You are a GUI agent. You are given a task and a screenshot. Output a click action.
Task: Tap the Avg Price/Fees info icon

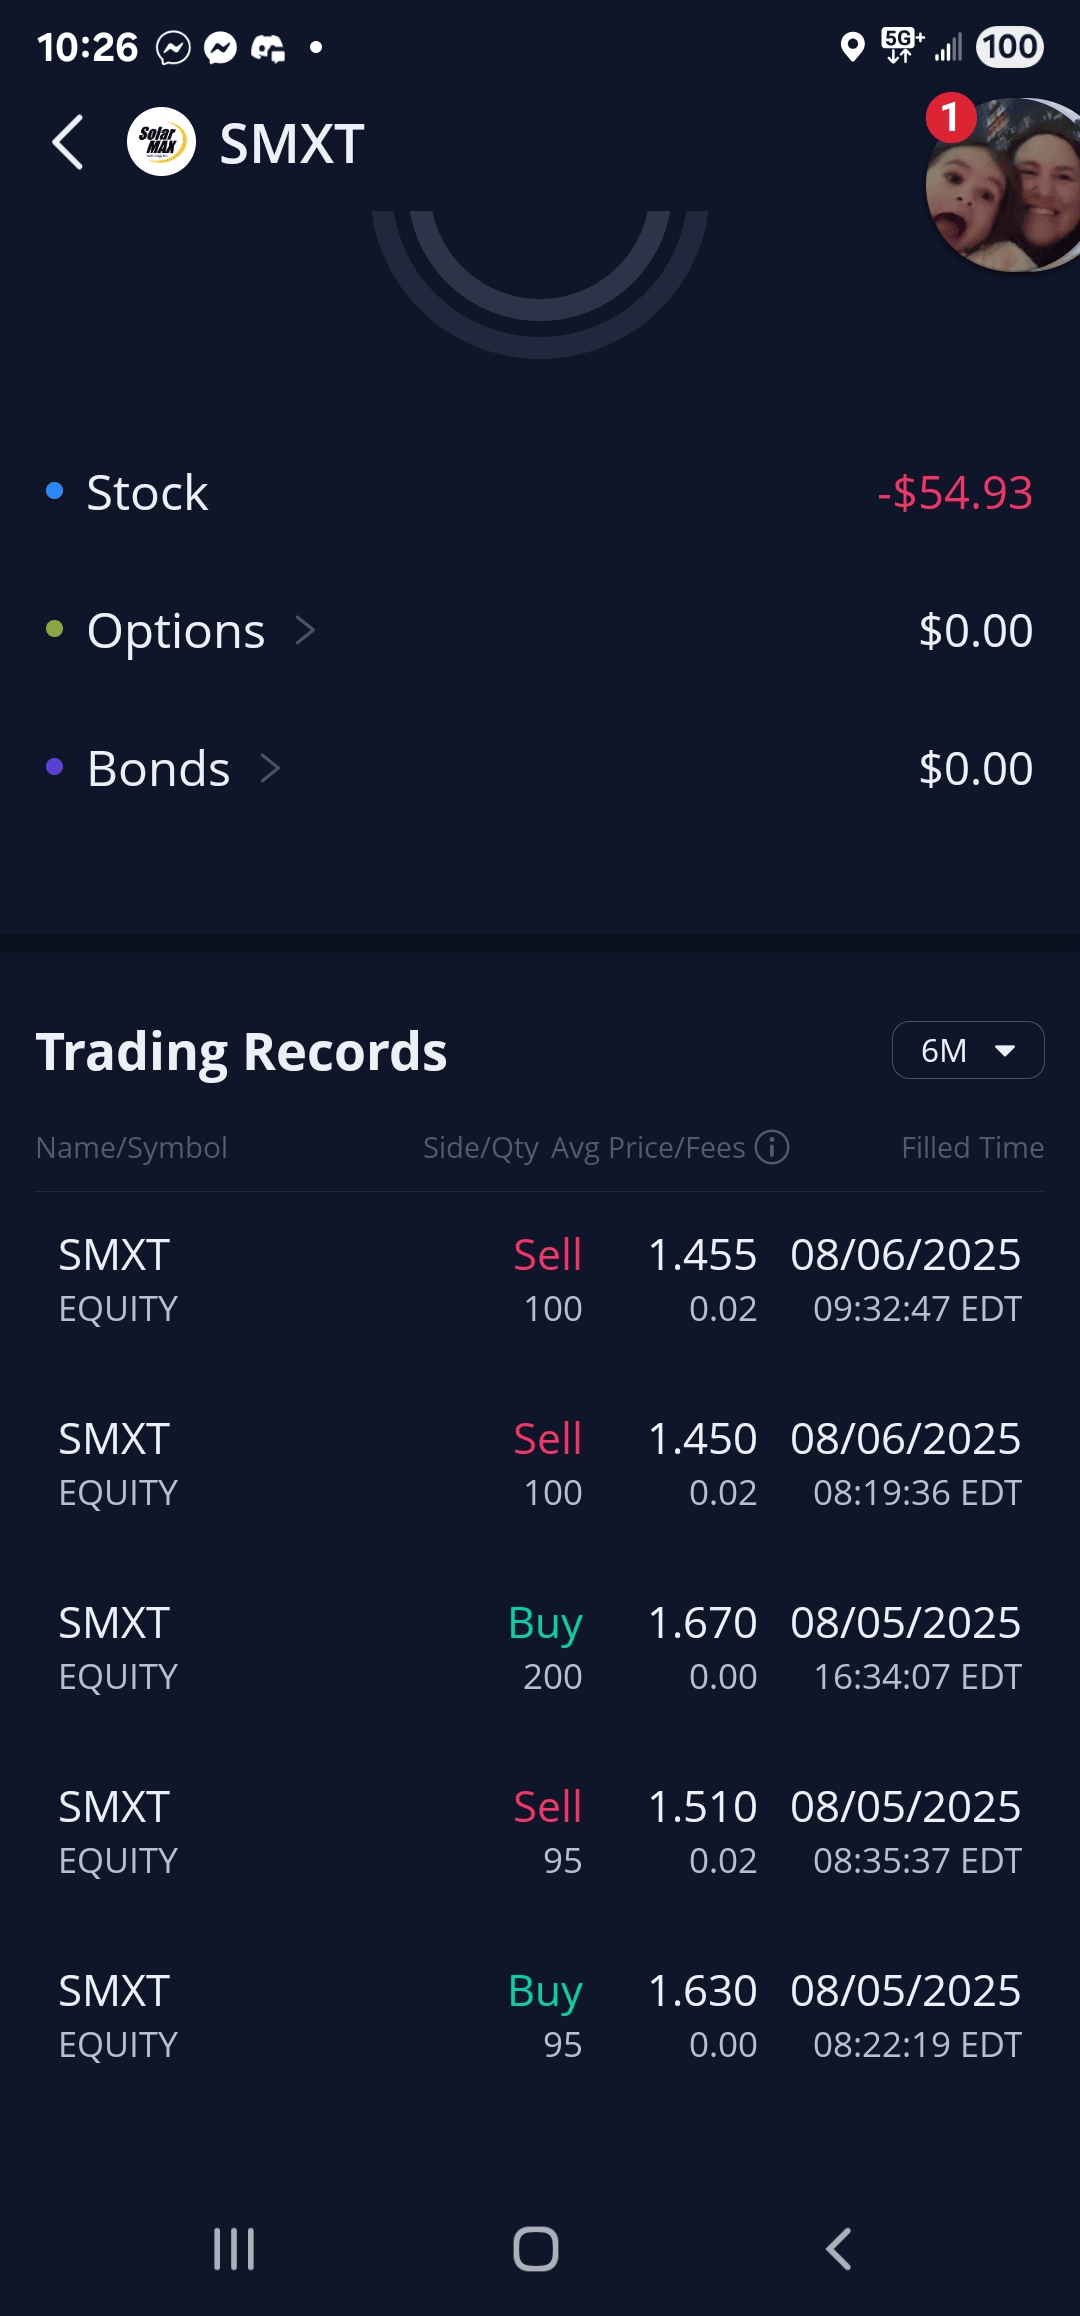tap(772, 1147)
